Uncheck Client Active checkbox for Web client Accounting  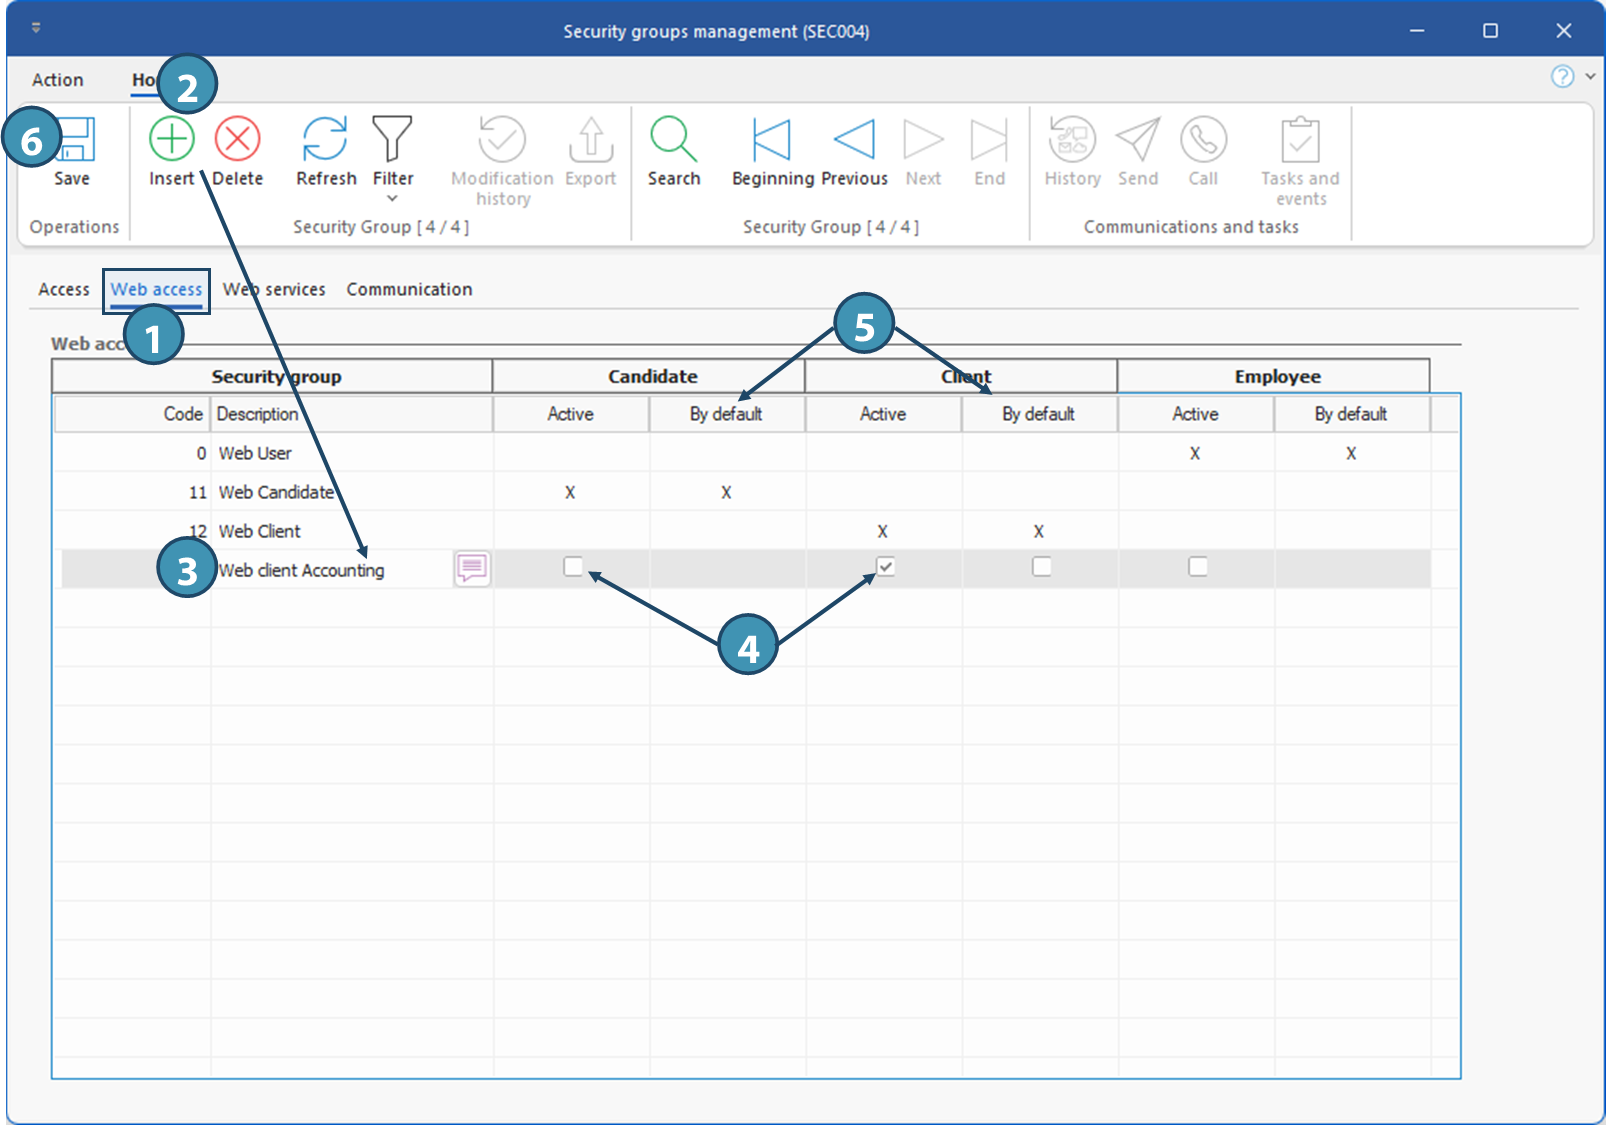885,567
